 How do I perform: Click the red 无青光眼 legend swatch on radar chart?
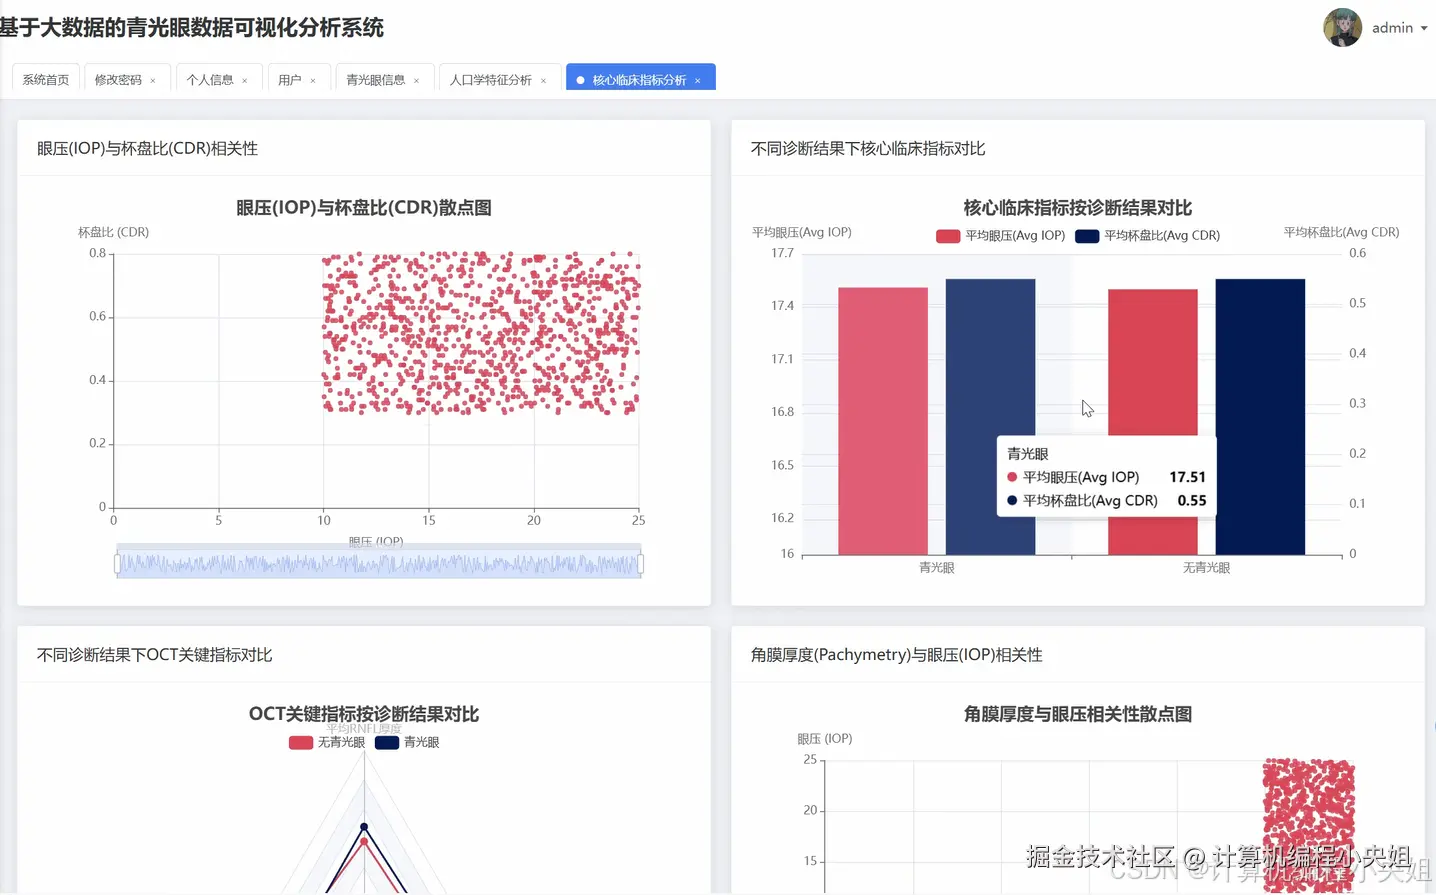(x=299, y=742)
